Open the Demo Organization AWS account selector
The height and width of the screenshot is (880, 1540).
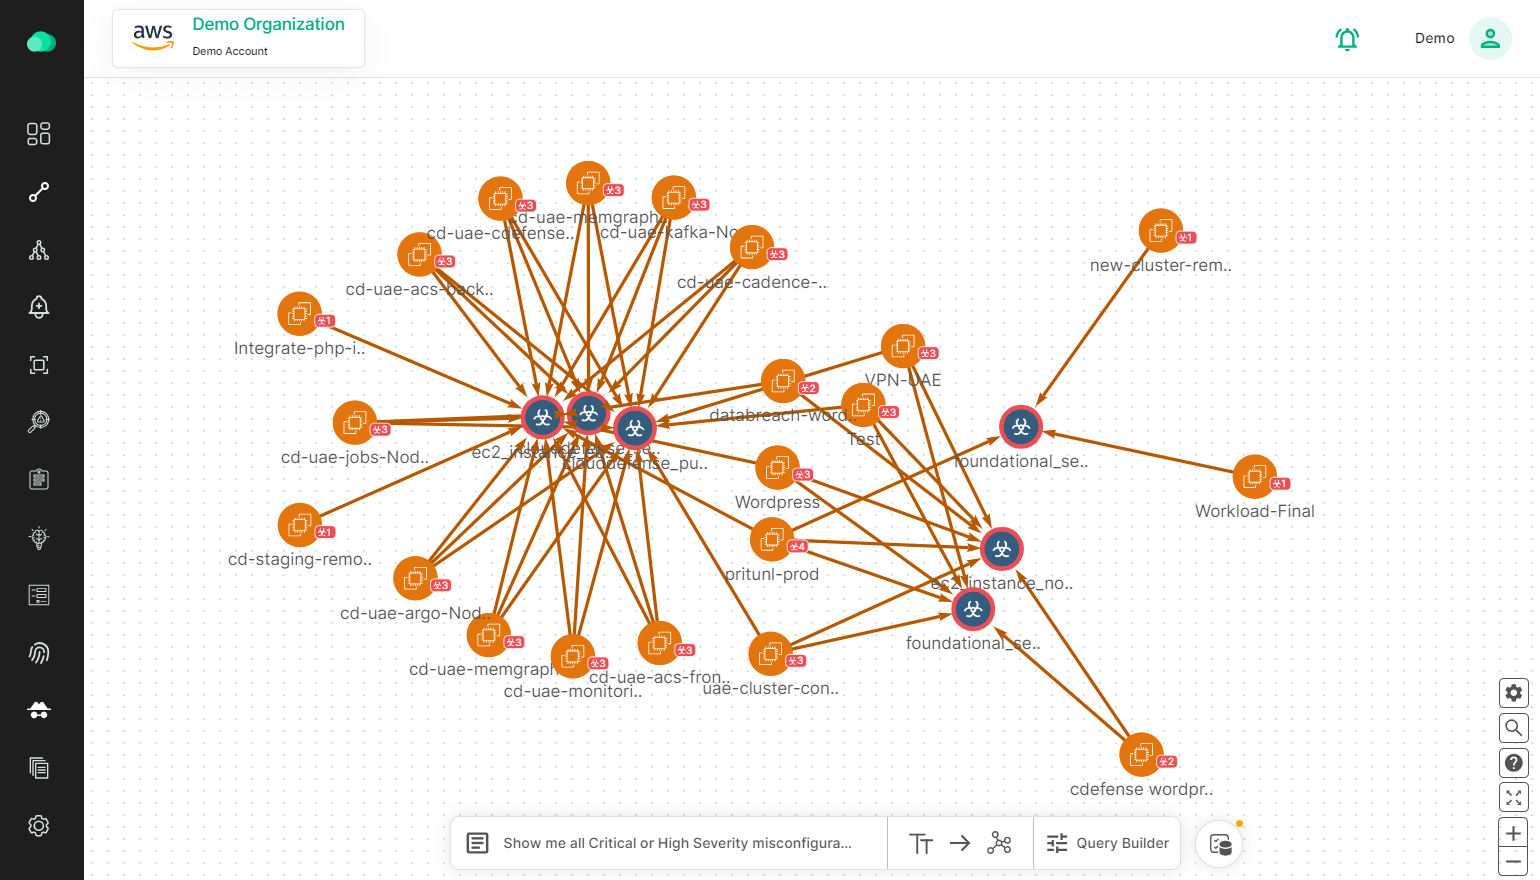pos(239,38)
